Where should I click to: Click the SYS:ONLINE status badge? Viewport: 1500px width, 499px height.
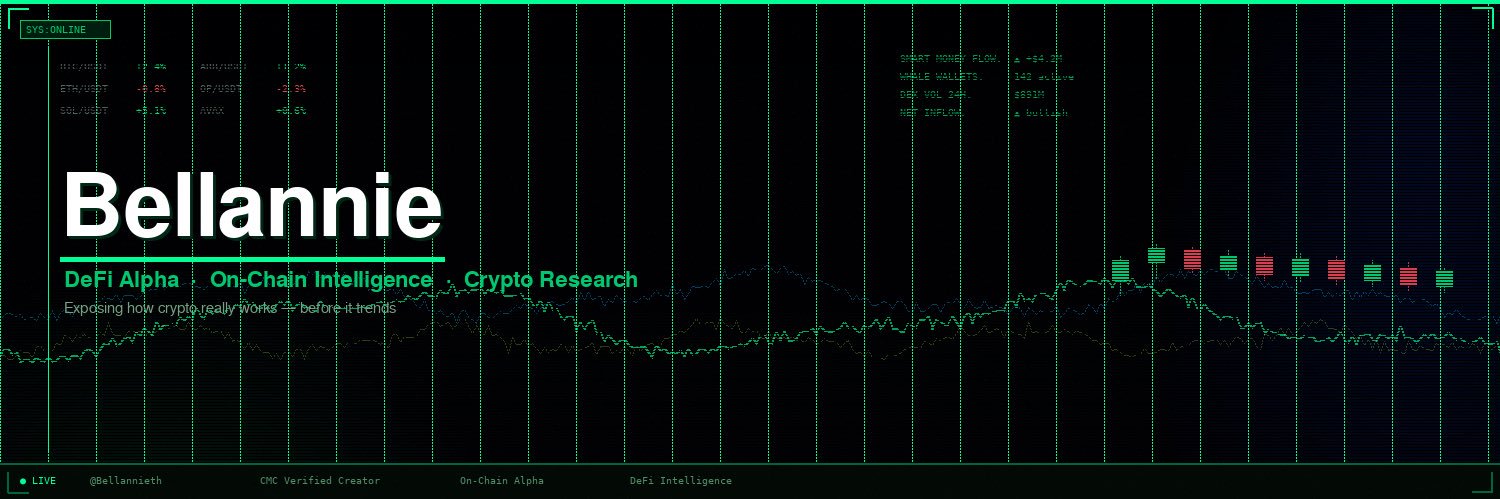click(x=65, y=30)
